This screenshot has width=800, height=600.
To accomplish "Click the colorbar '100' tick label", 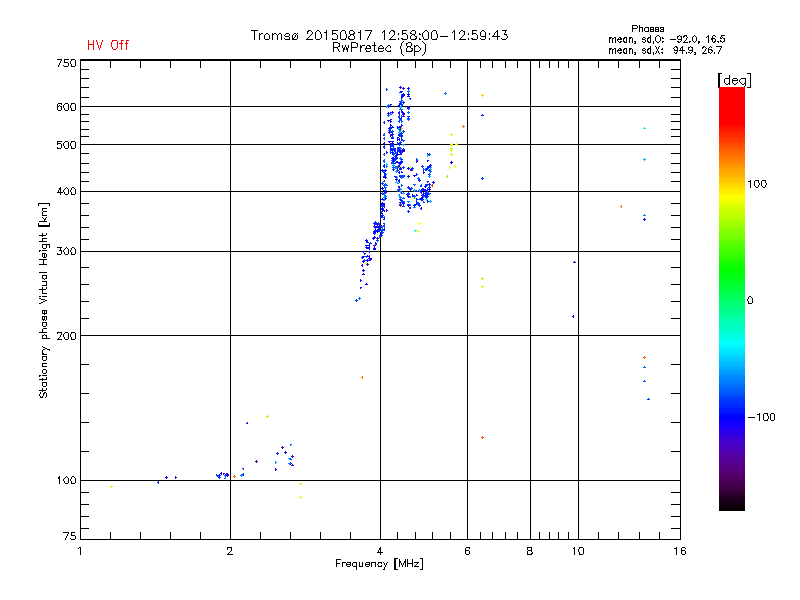I will 757,184.
